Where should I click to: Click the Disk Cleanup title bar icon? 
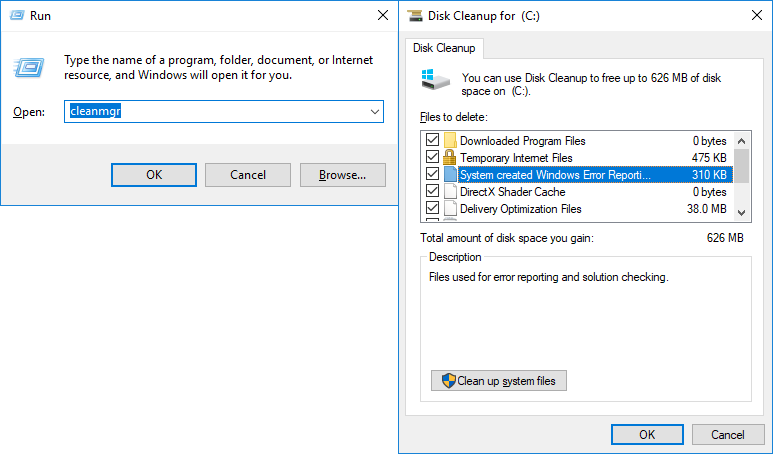416,16
